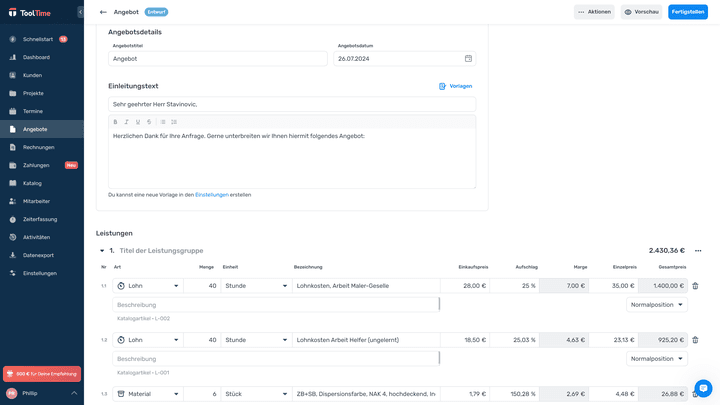Toggle strikethrough in the text editor
This screenshot has height=405, width=720.
click(x=149, y=122)
